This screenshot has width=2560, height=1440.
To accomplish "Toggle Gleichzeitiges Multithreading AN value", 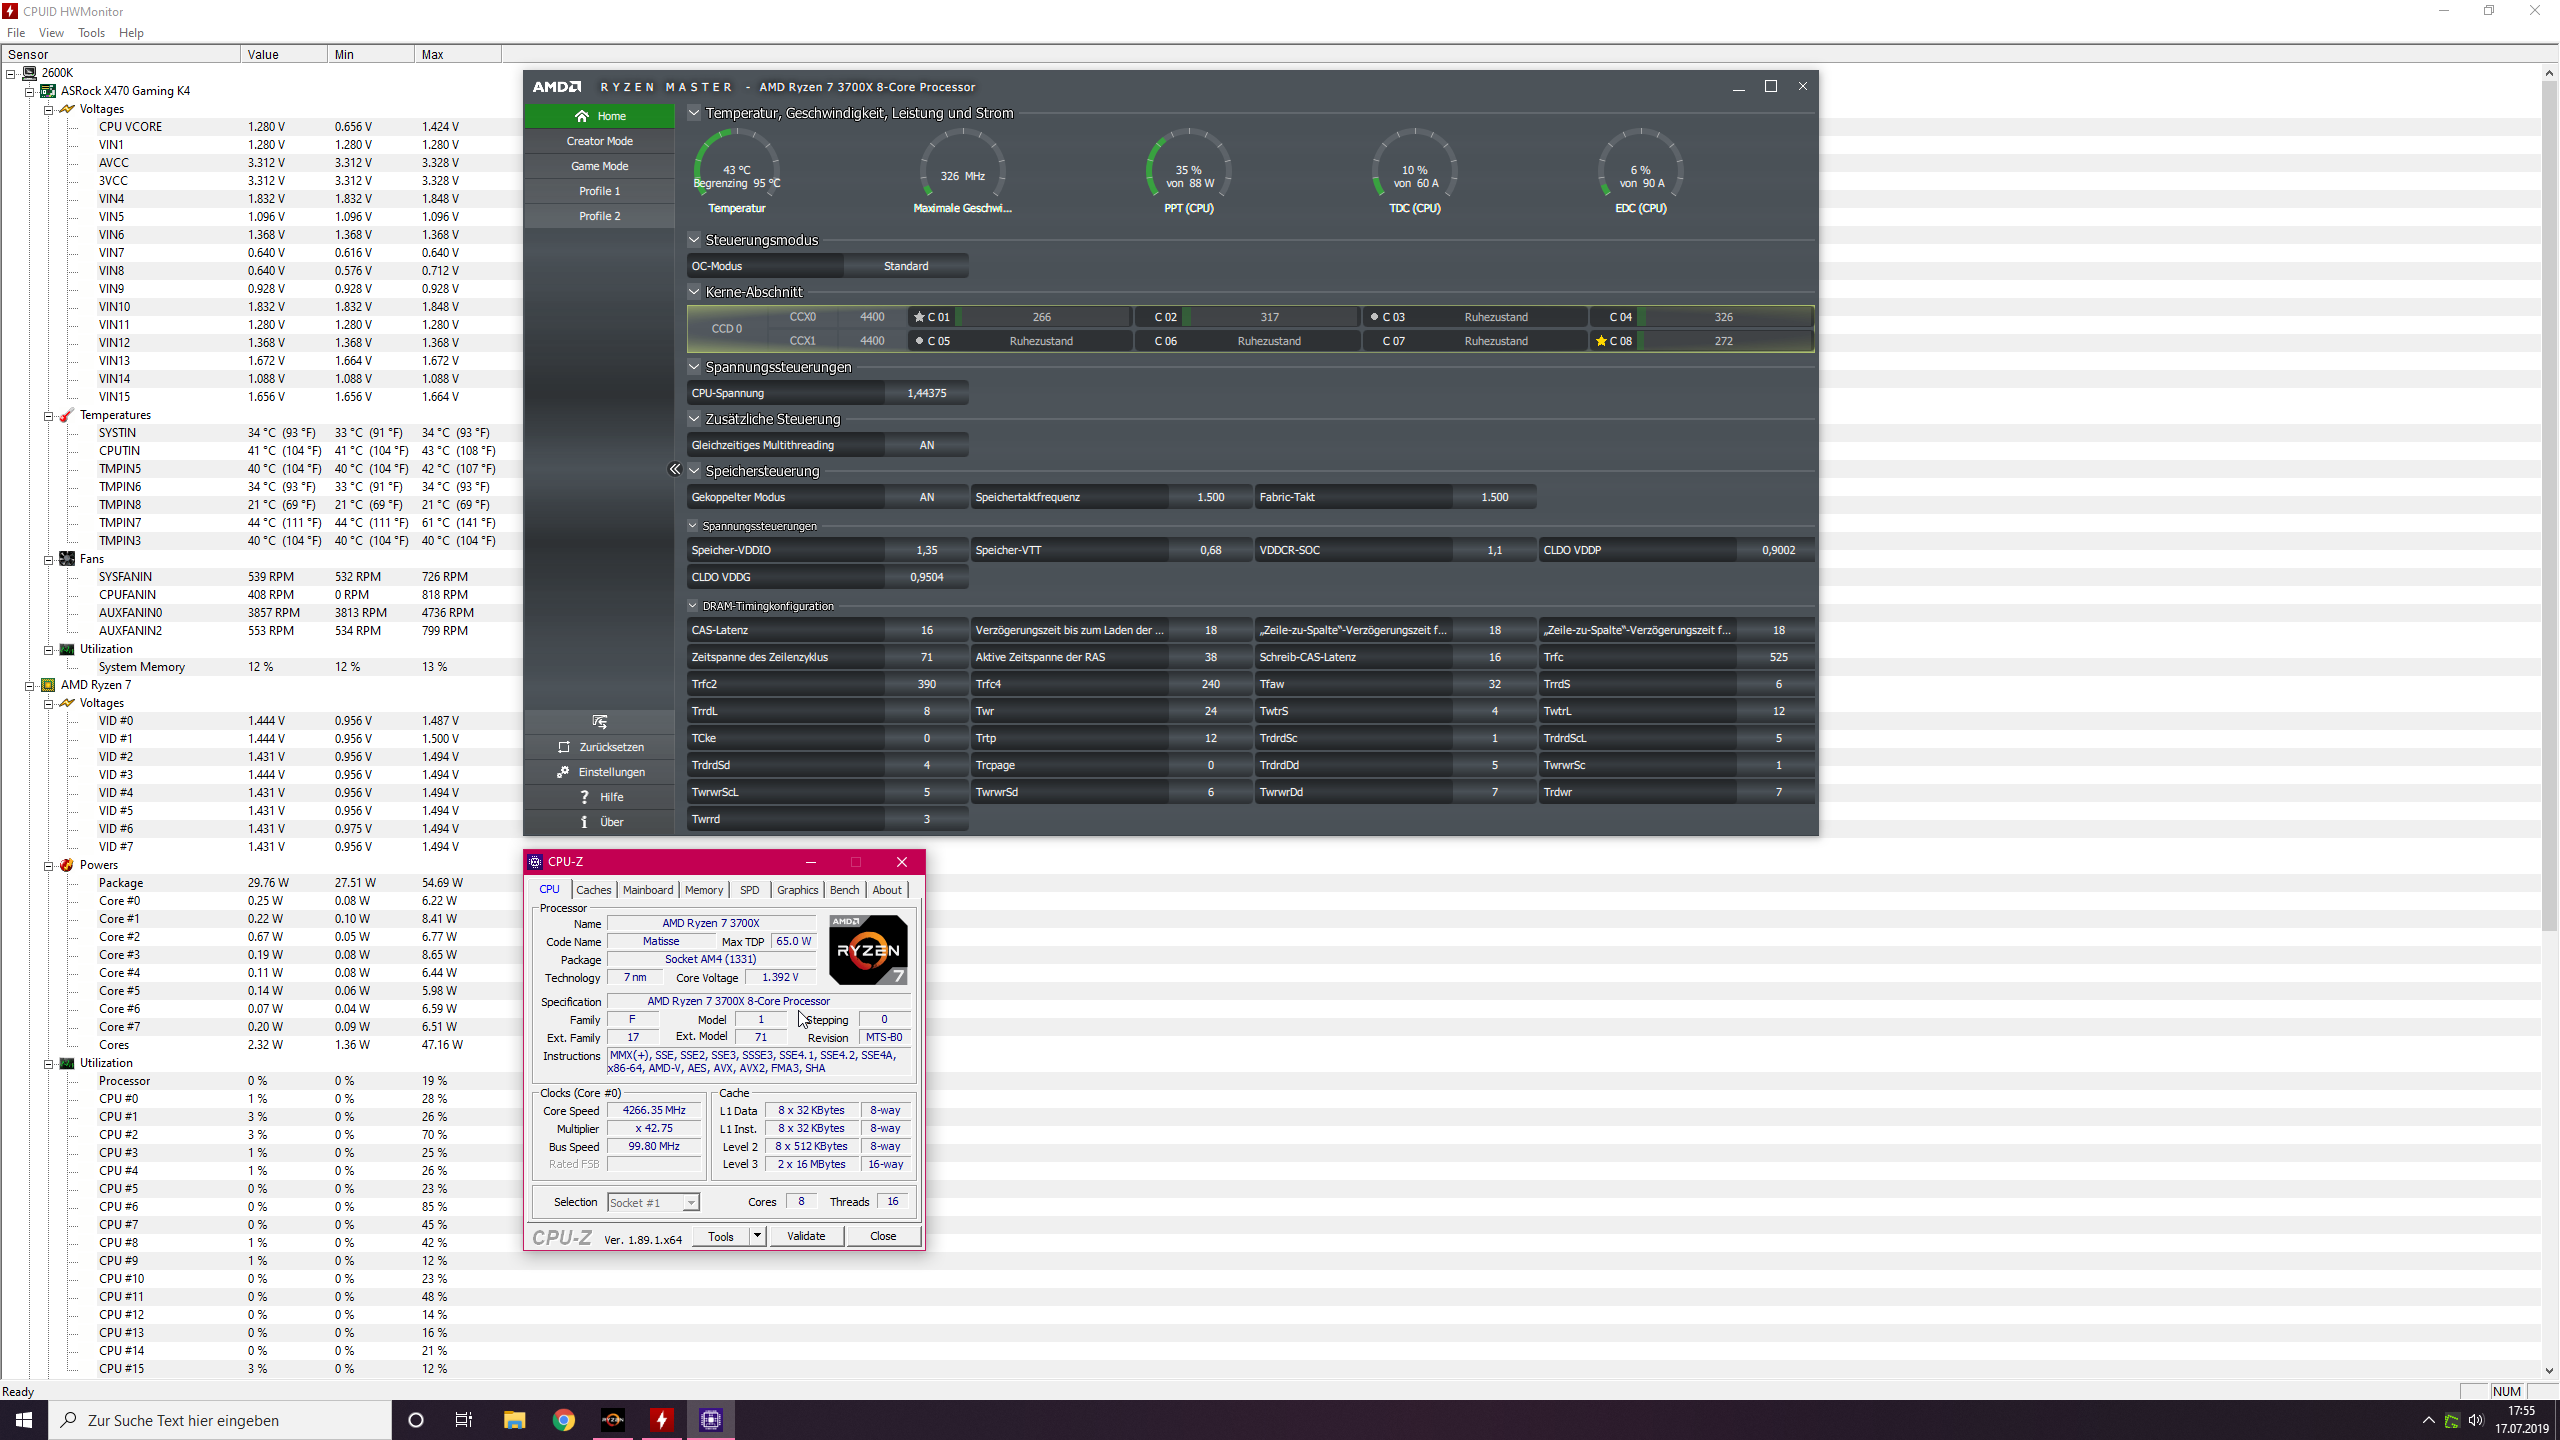I will pos(926,445).
